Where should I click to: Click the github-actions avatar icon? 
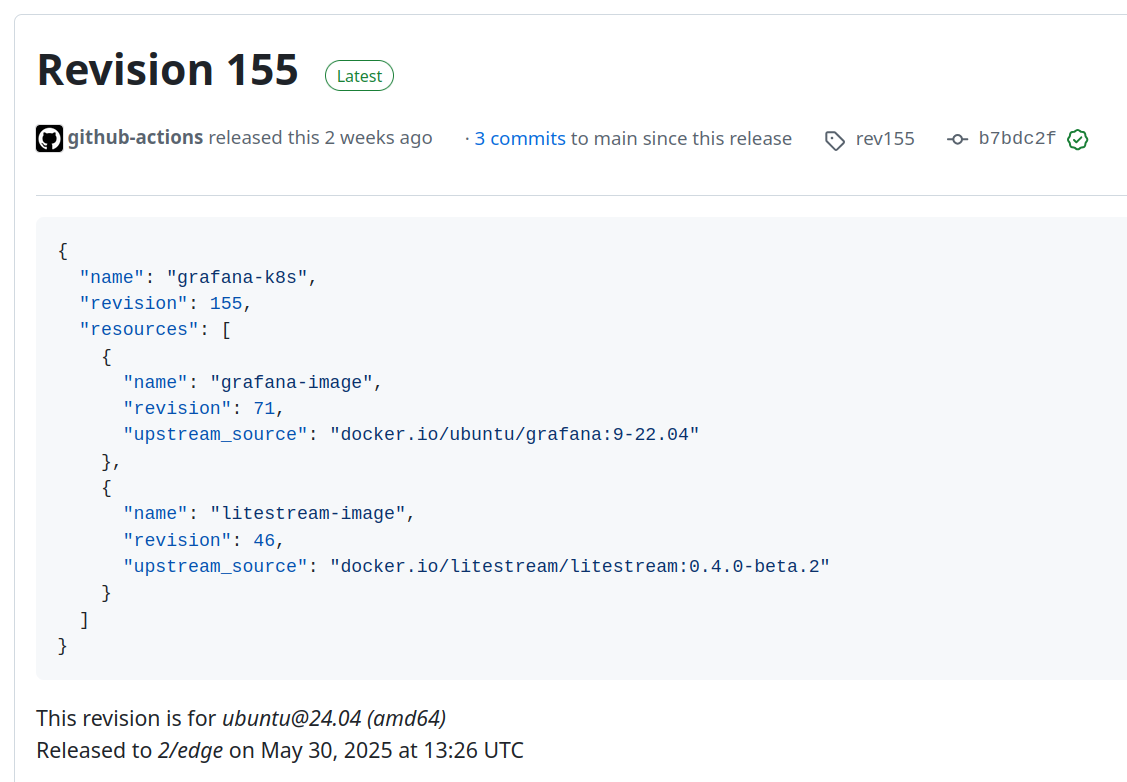pyautogui.click(x=50, y=139)
